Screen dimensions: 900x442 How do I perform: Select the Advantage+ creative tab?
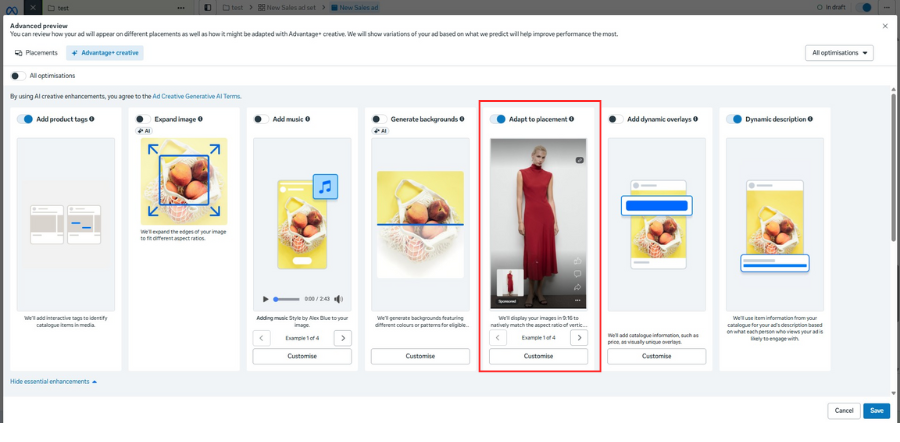click(x=104, y=53)
